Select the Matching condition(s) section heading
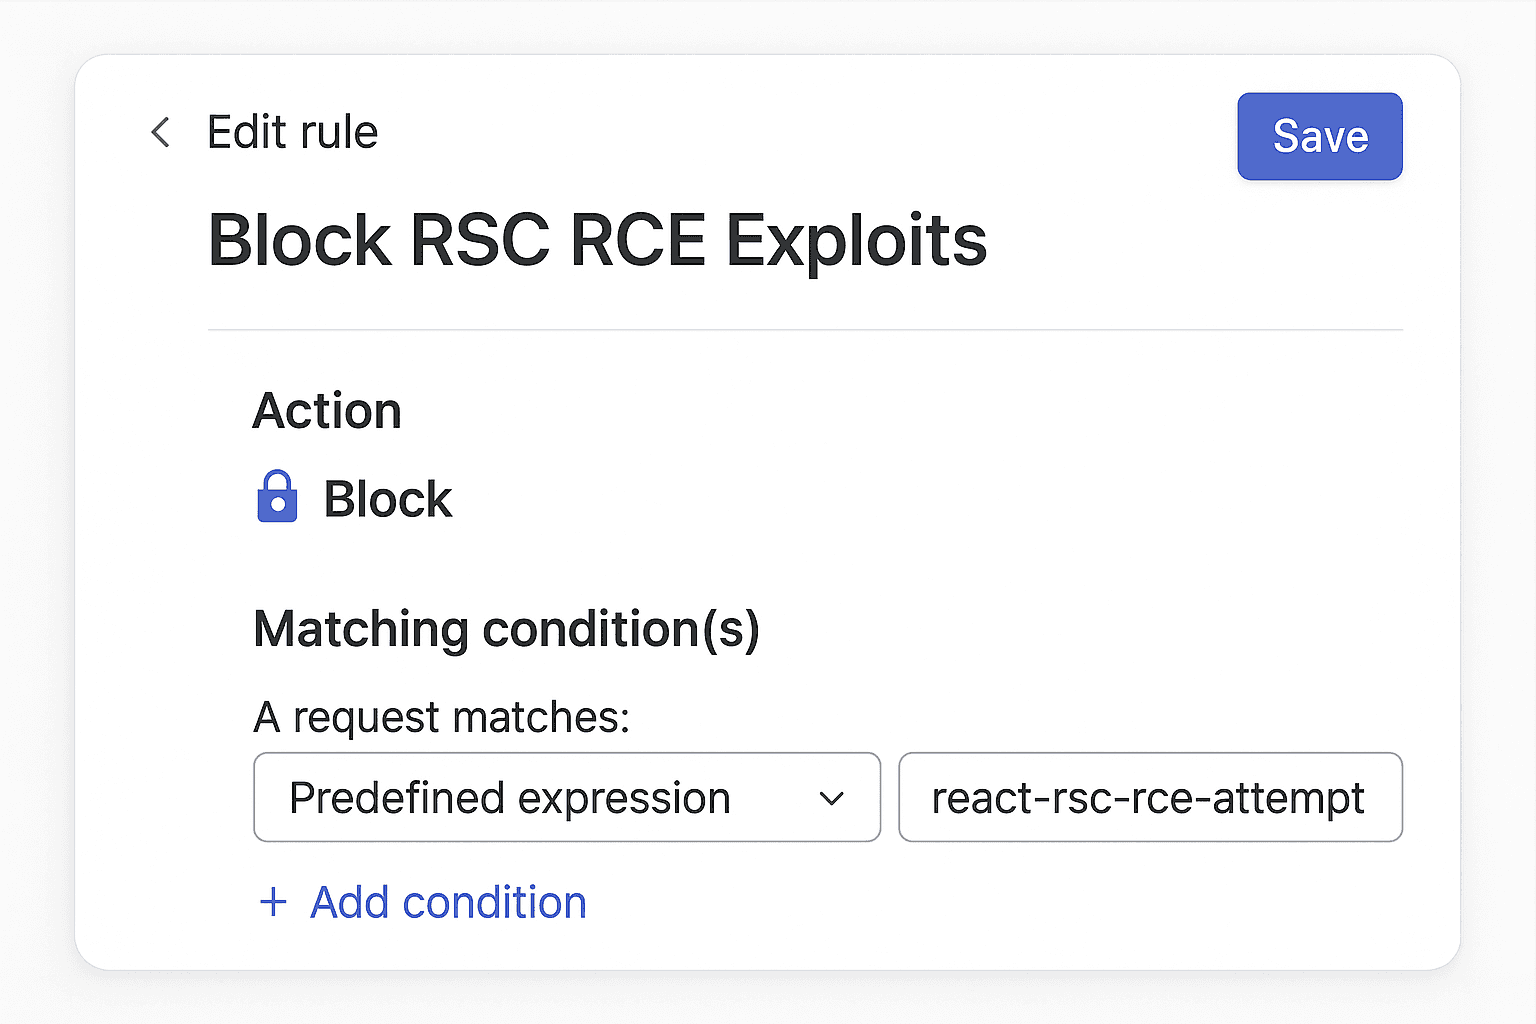Viewport: 1536px width, 1024px height. 507,629
